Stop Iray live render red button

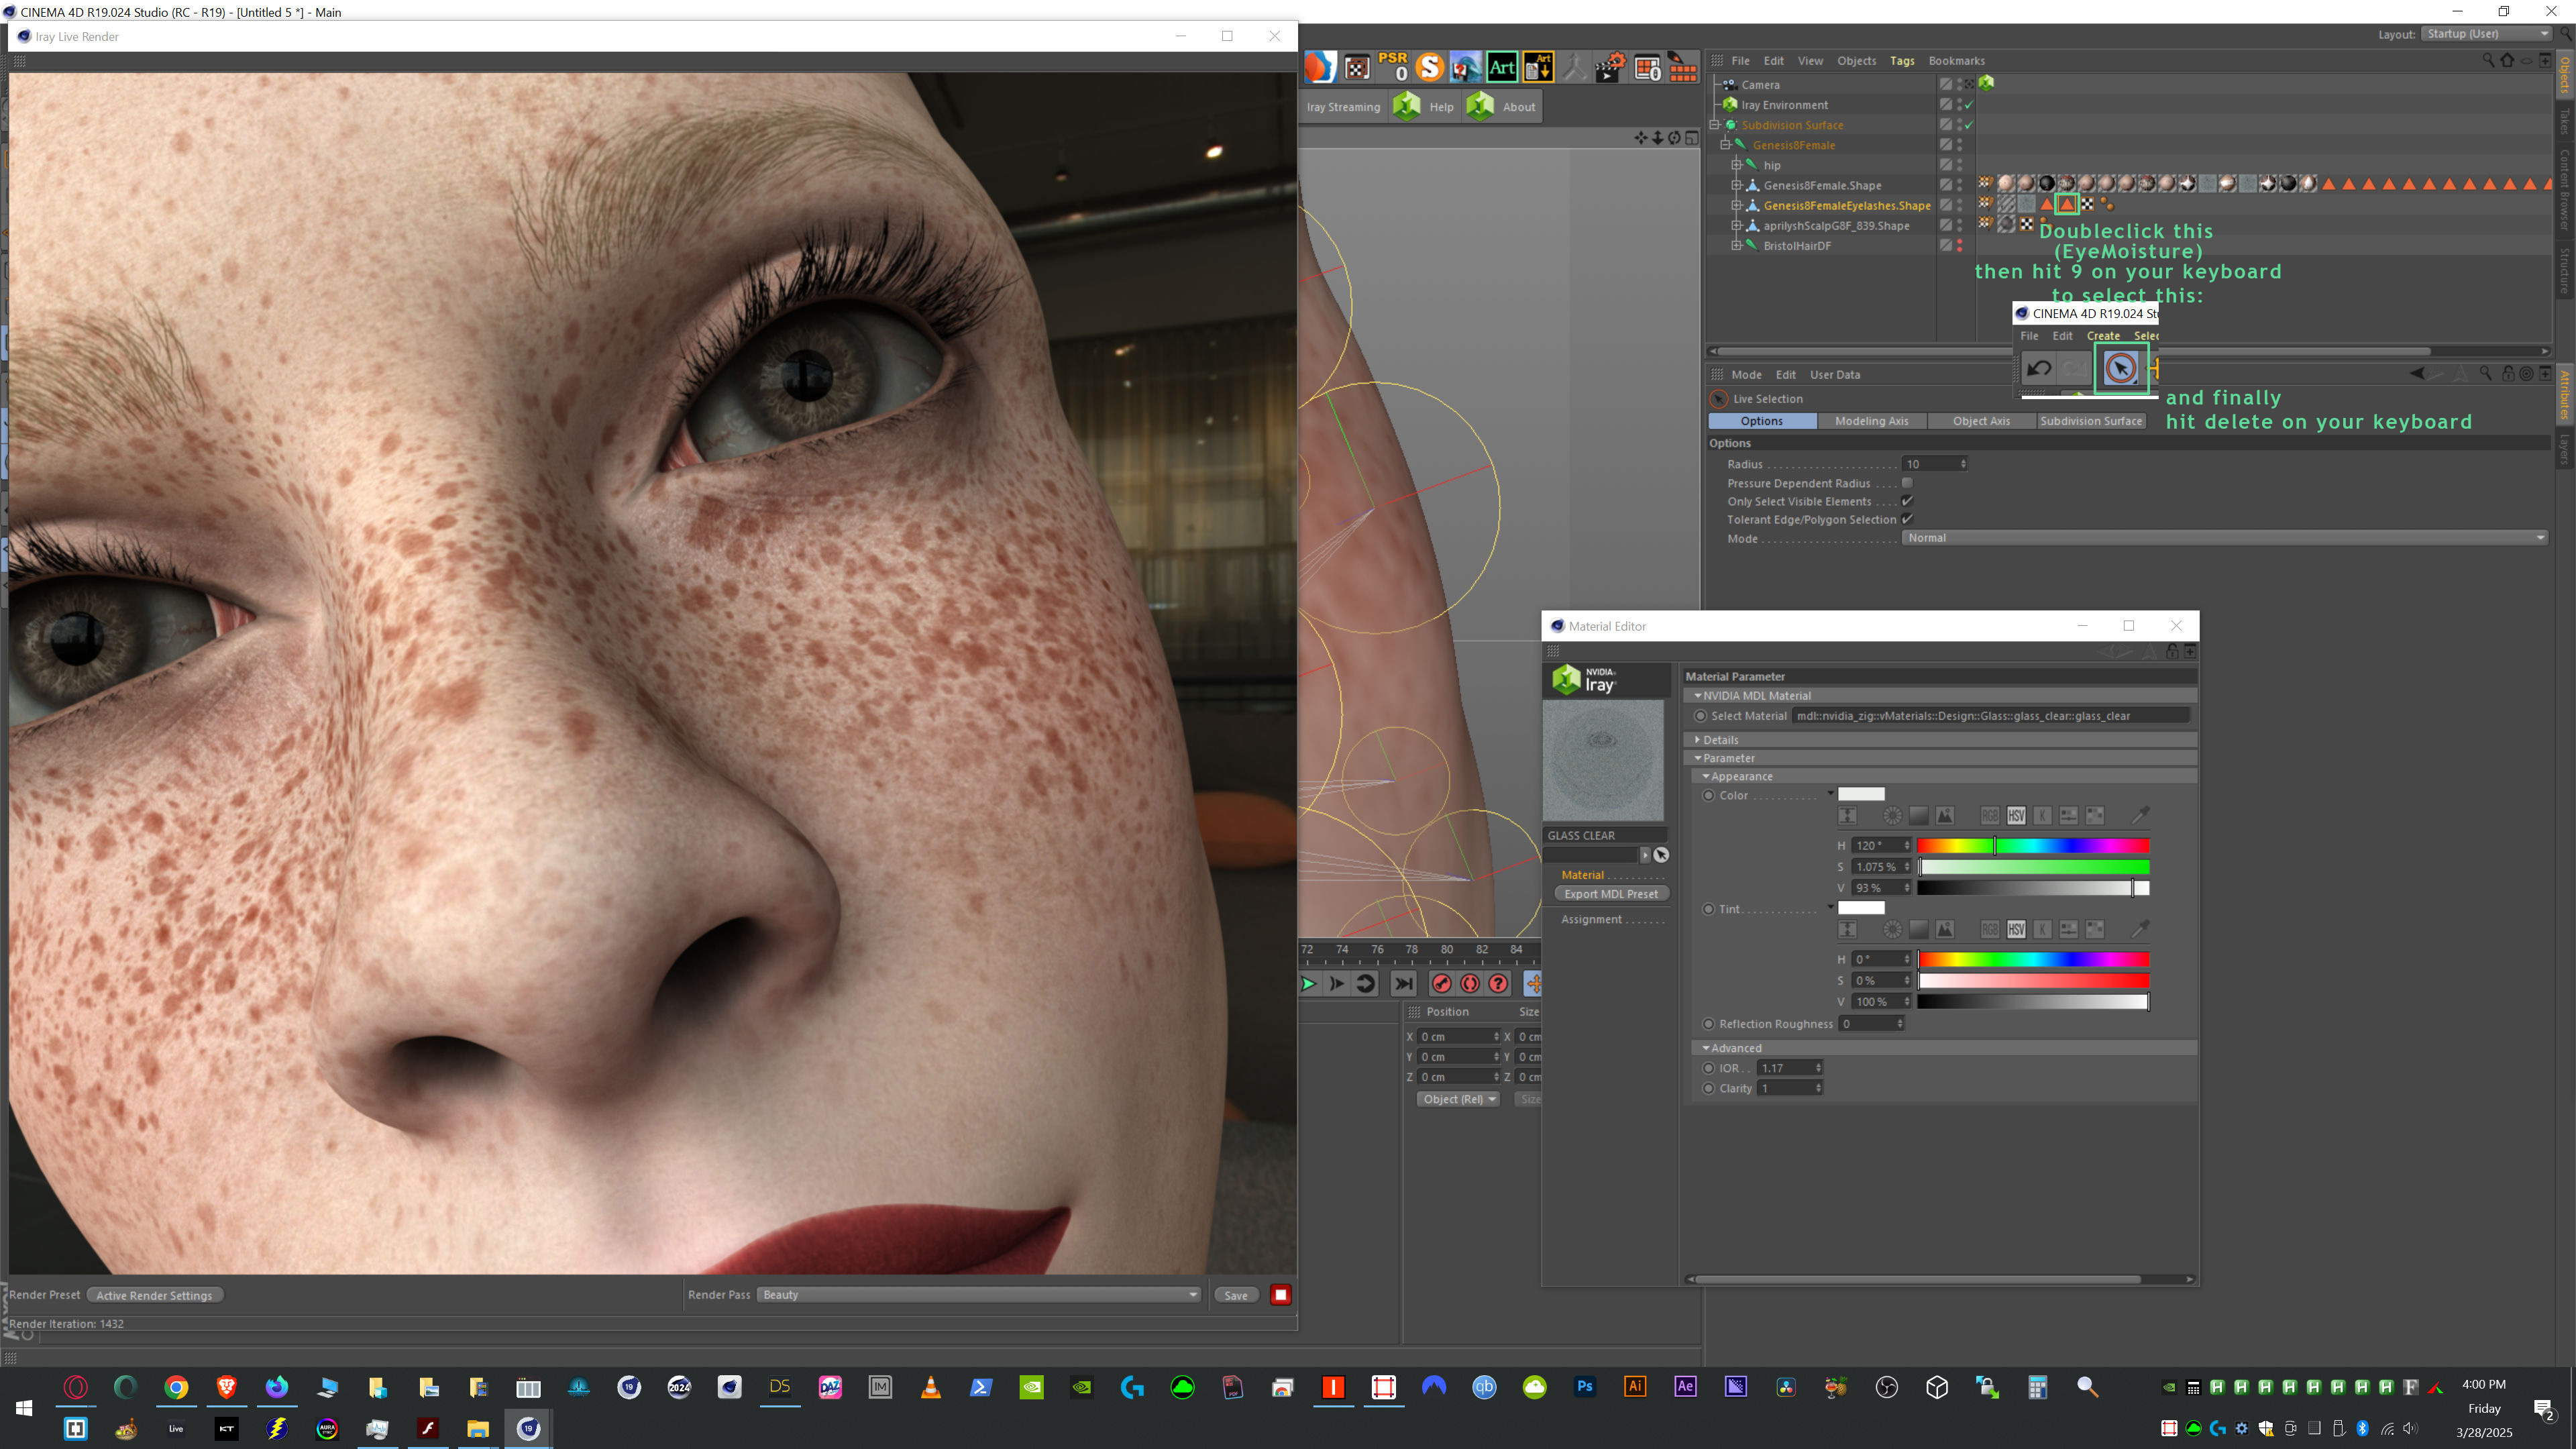(1280, 1295)
